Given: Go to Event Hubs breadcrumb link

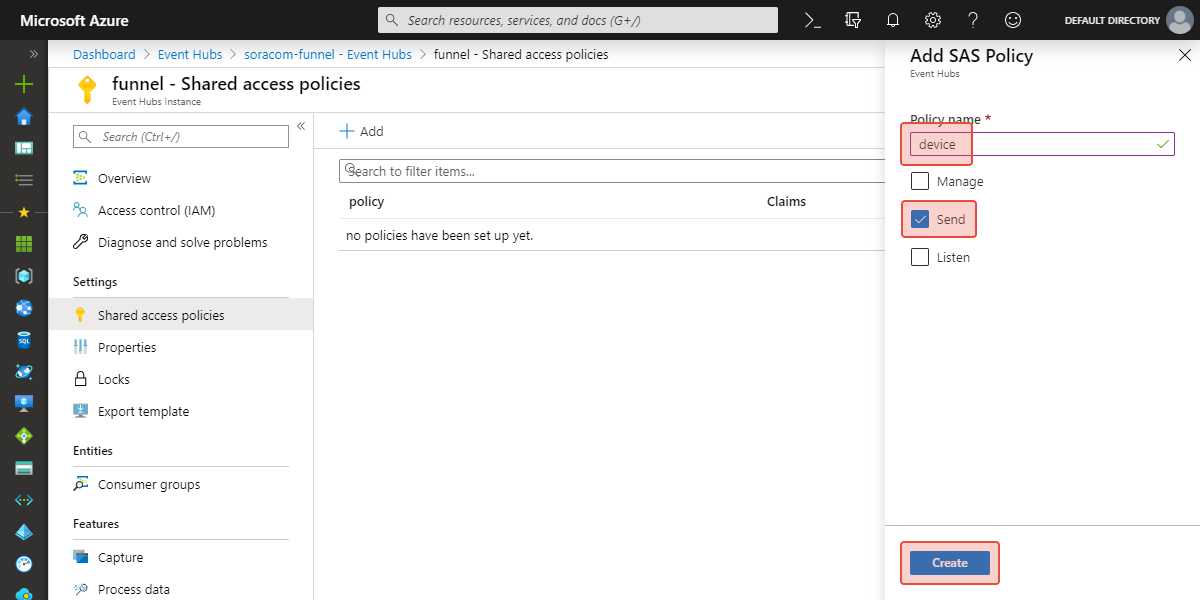Looking at the screenshot, I should [x=190, y=54].
